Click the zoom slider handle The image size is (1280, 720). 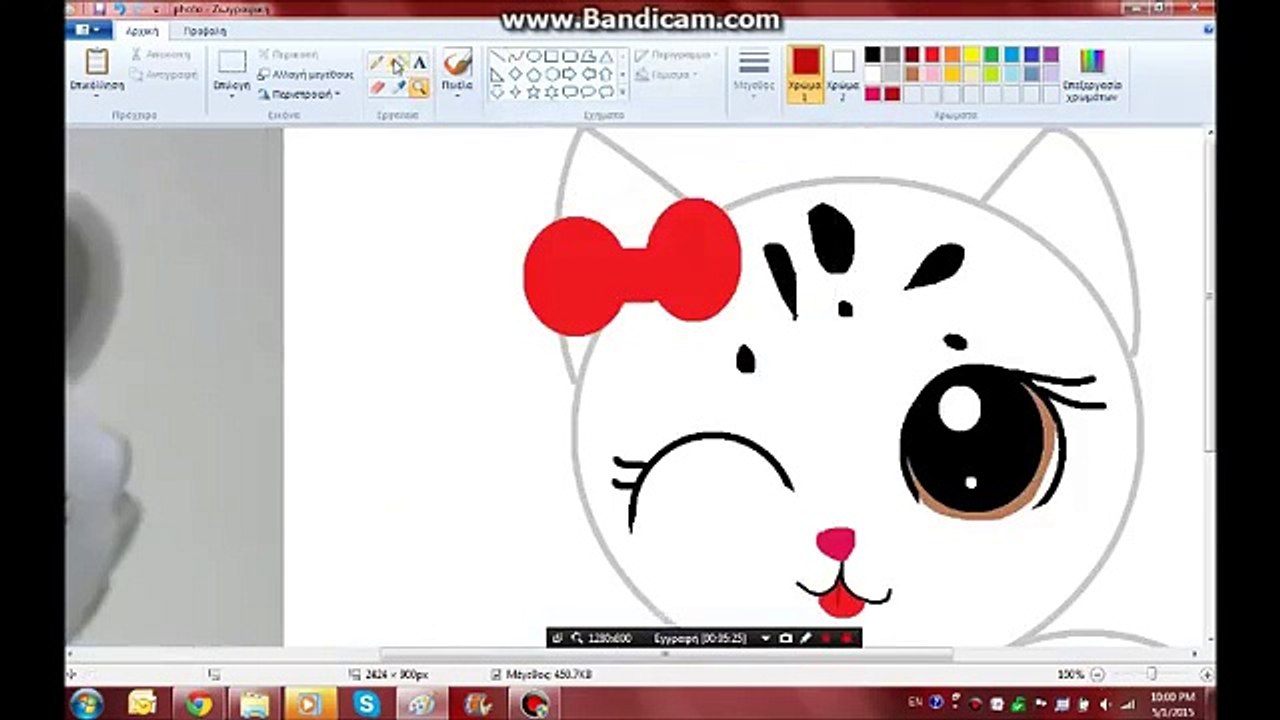click(1151, 675)
